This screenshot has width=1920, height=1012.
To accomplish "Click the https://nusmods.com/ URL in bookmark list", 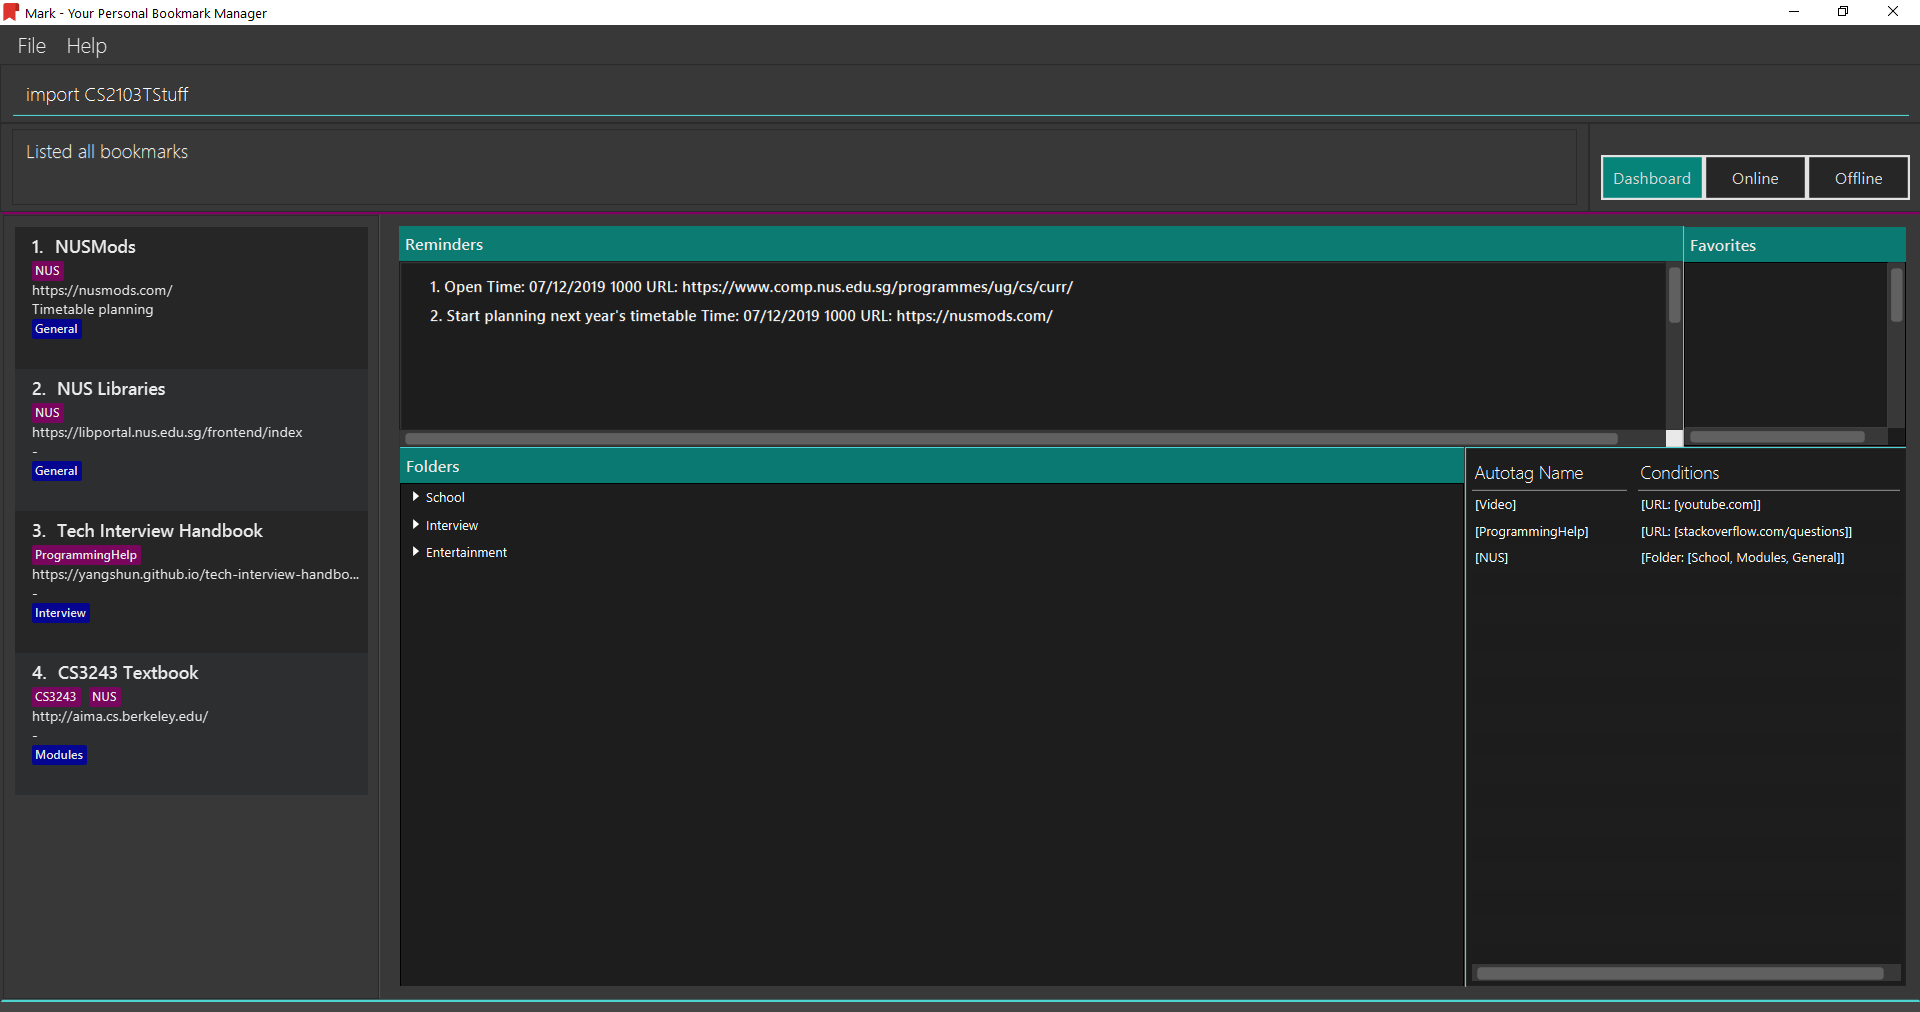I will coord(102,291).
